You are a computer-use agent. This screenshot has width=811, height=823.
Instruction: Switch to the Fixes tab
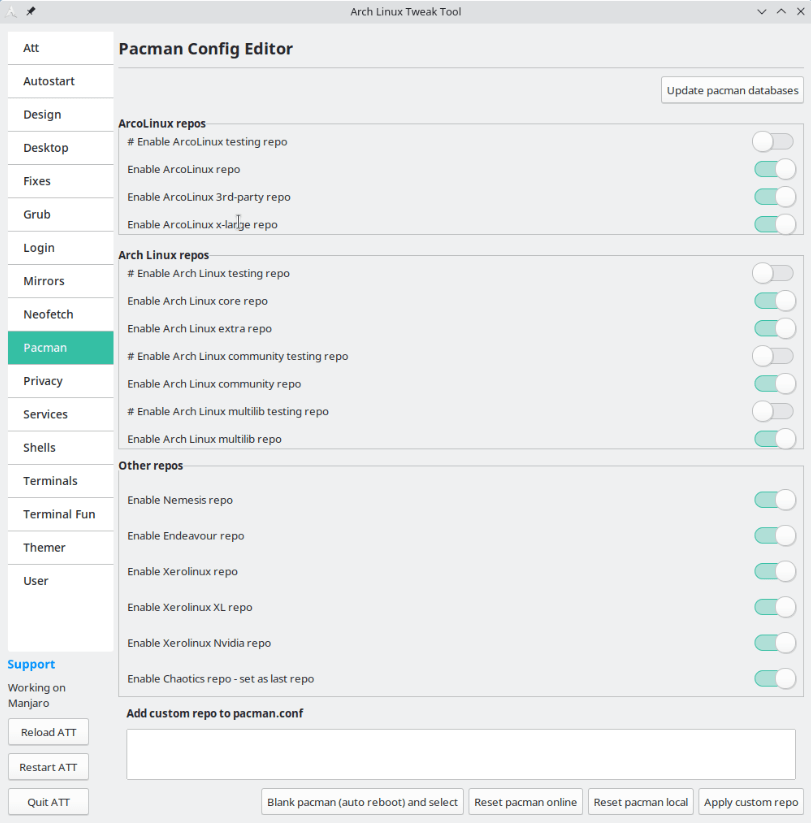(x=60, y=181)
